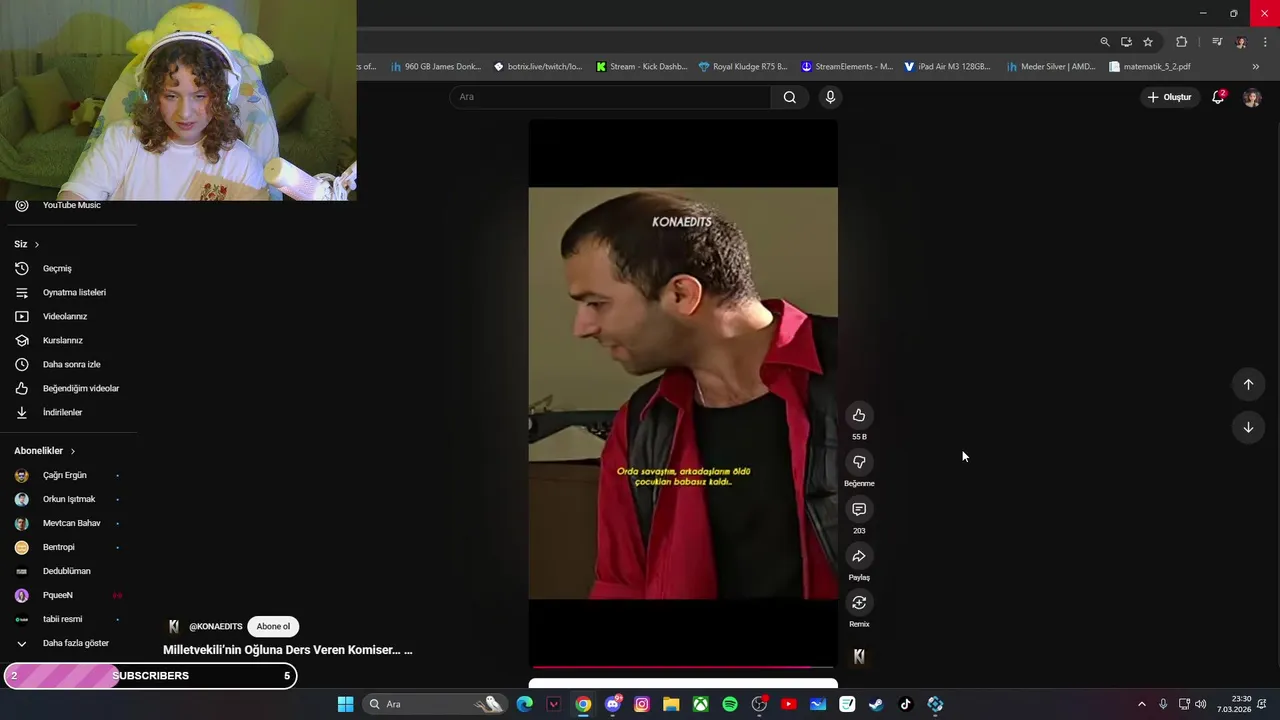
Task: Seek using the red progress bar
Action: [683, 666]
